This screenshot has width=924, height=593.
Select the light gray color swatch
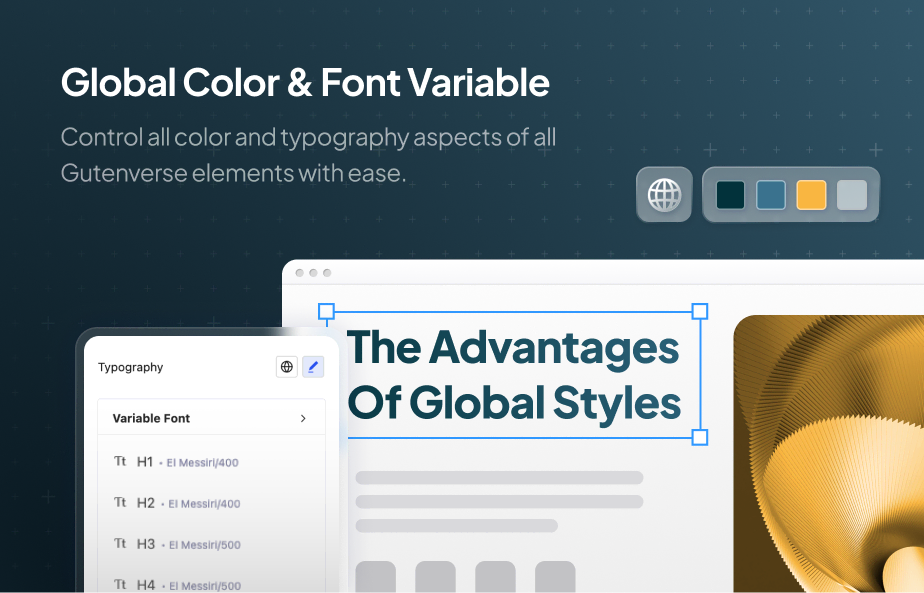tap(851, 194)
